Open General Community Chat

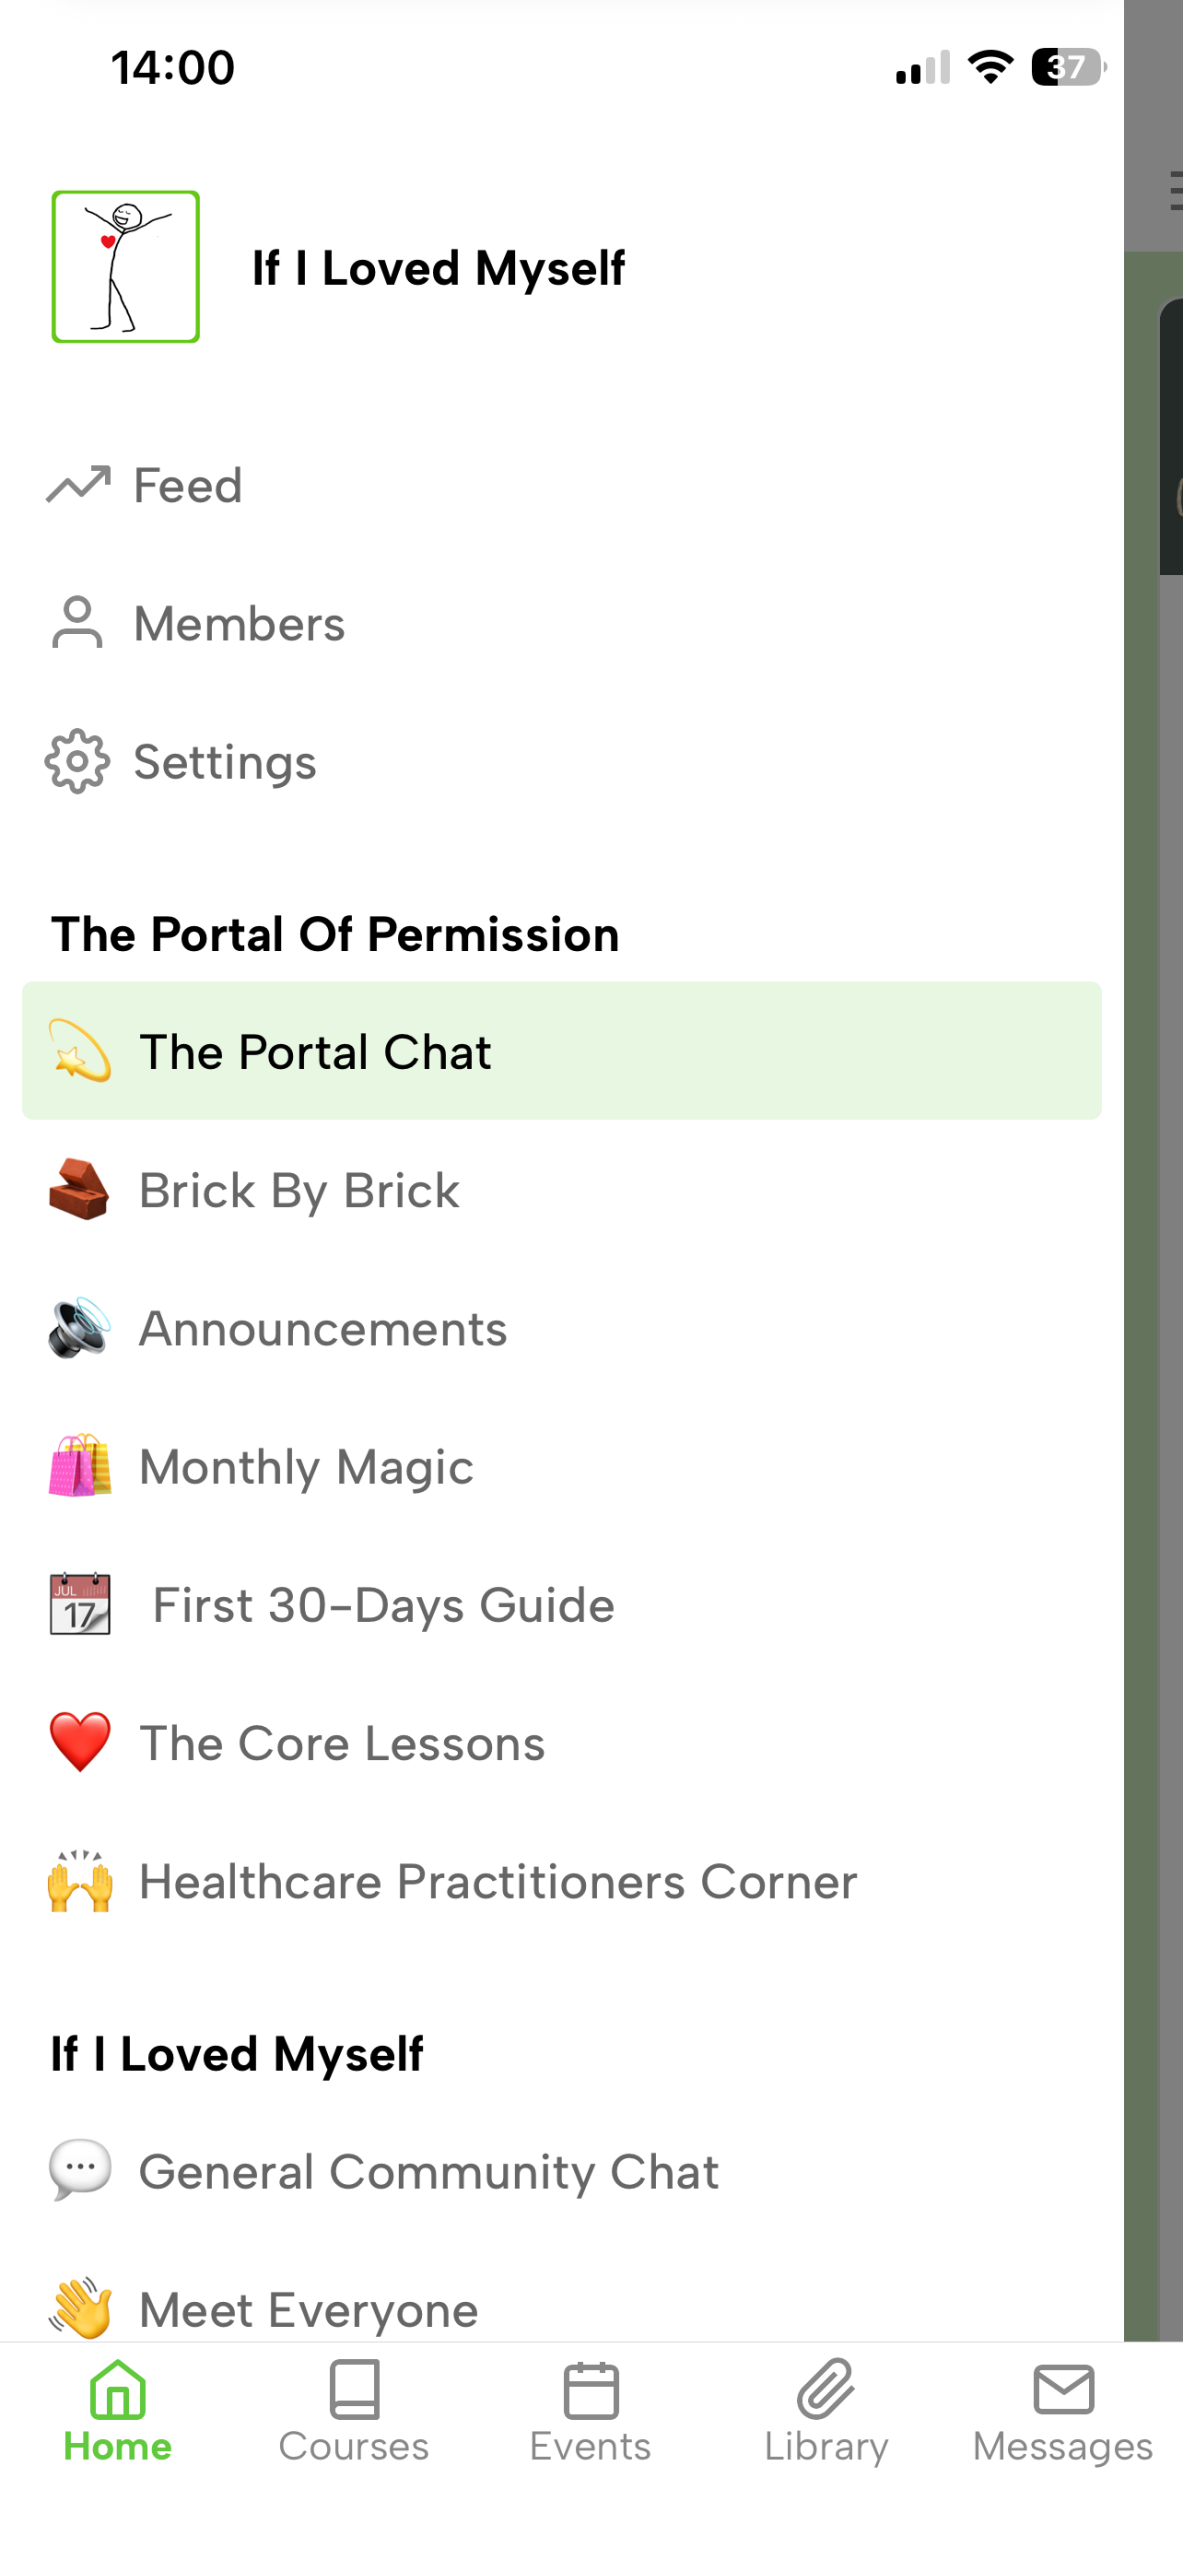point(428,2172)
